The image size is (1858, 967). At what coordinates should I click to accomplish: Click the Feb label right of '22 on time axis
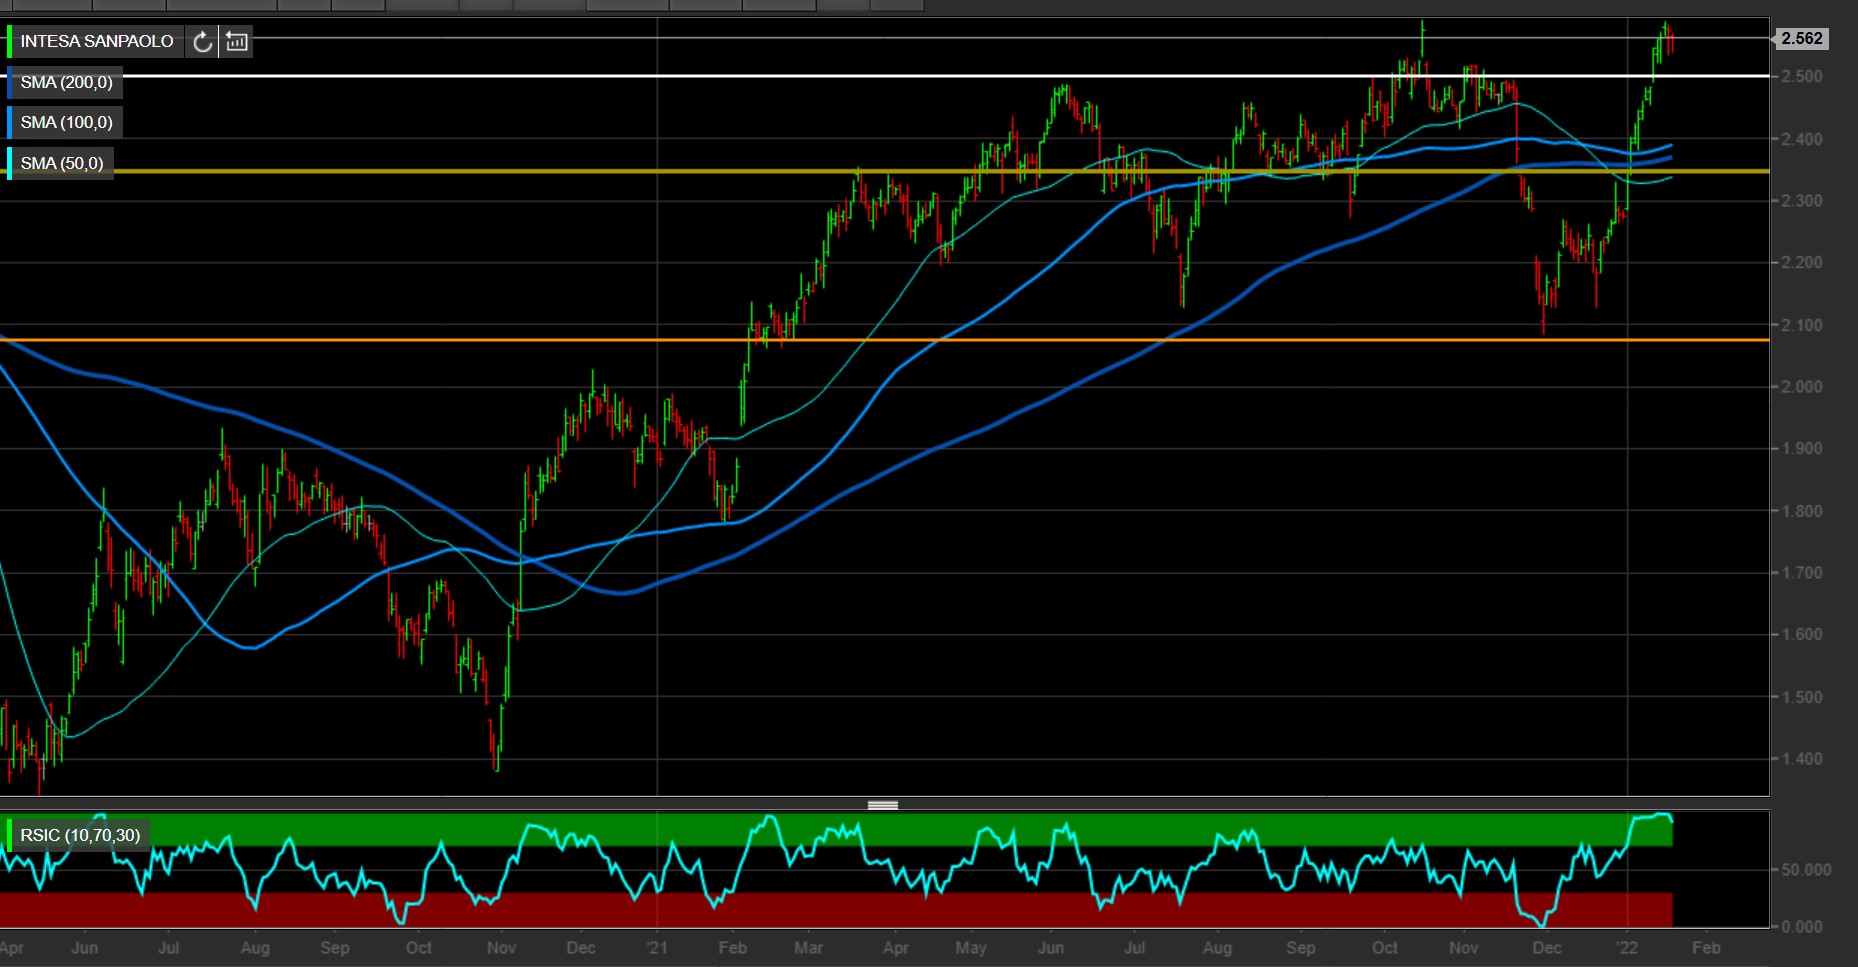pos(1706,947)
